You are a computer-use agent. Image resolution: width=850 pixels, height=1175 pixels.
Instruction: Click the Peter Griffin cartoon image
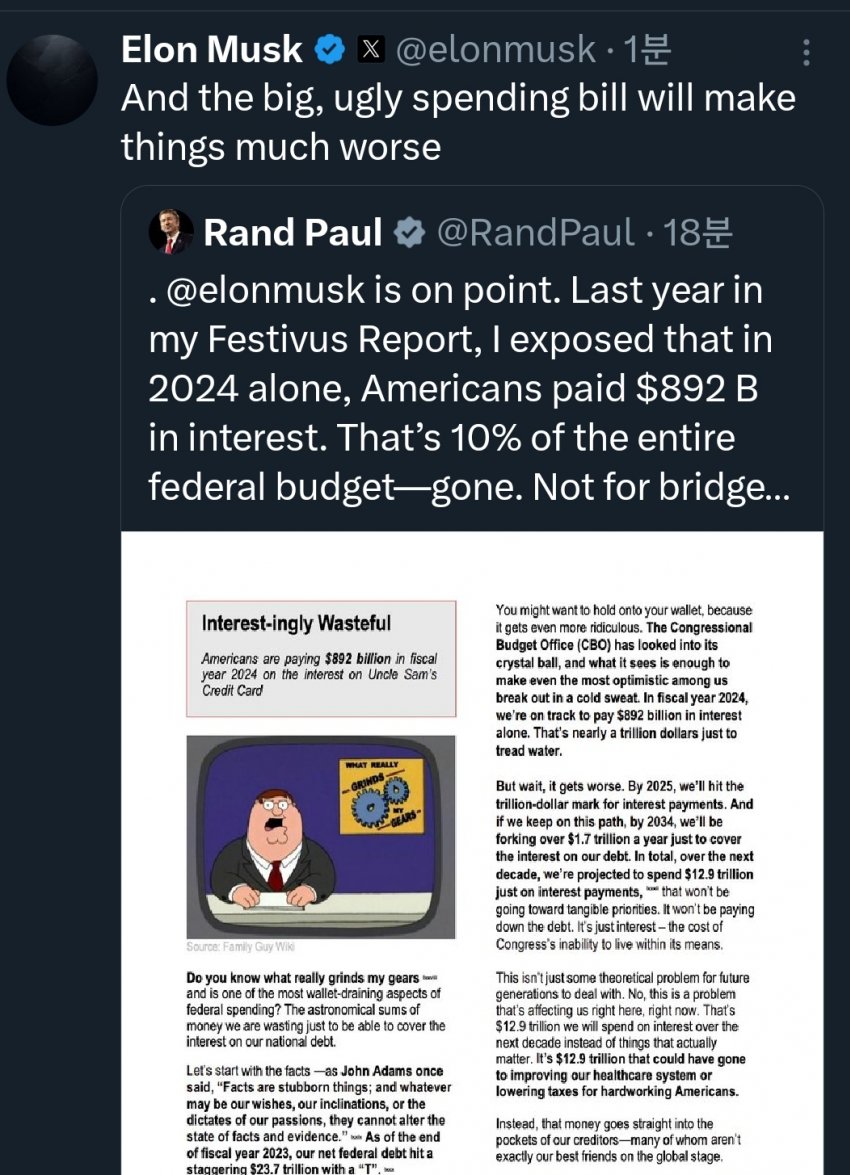321,836
